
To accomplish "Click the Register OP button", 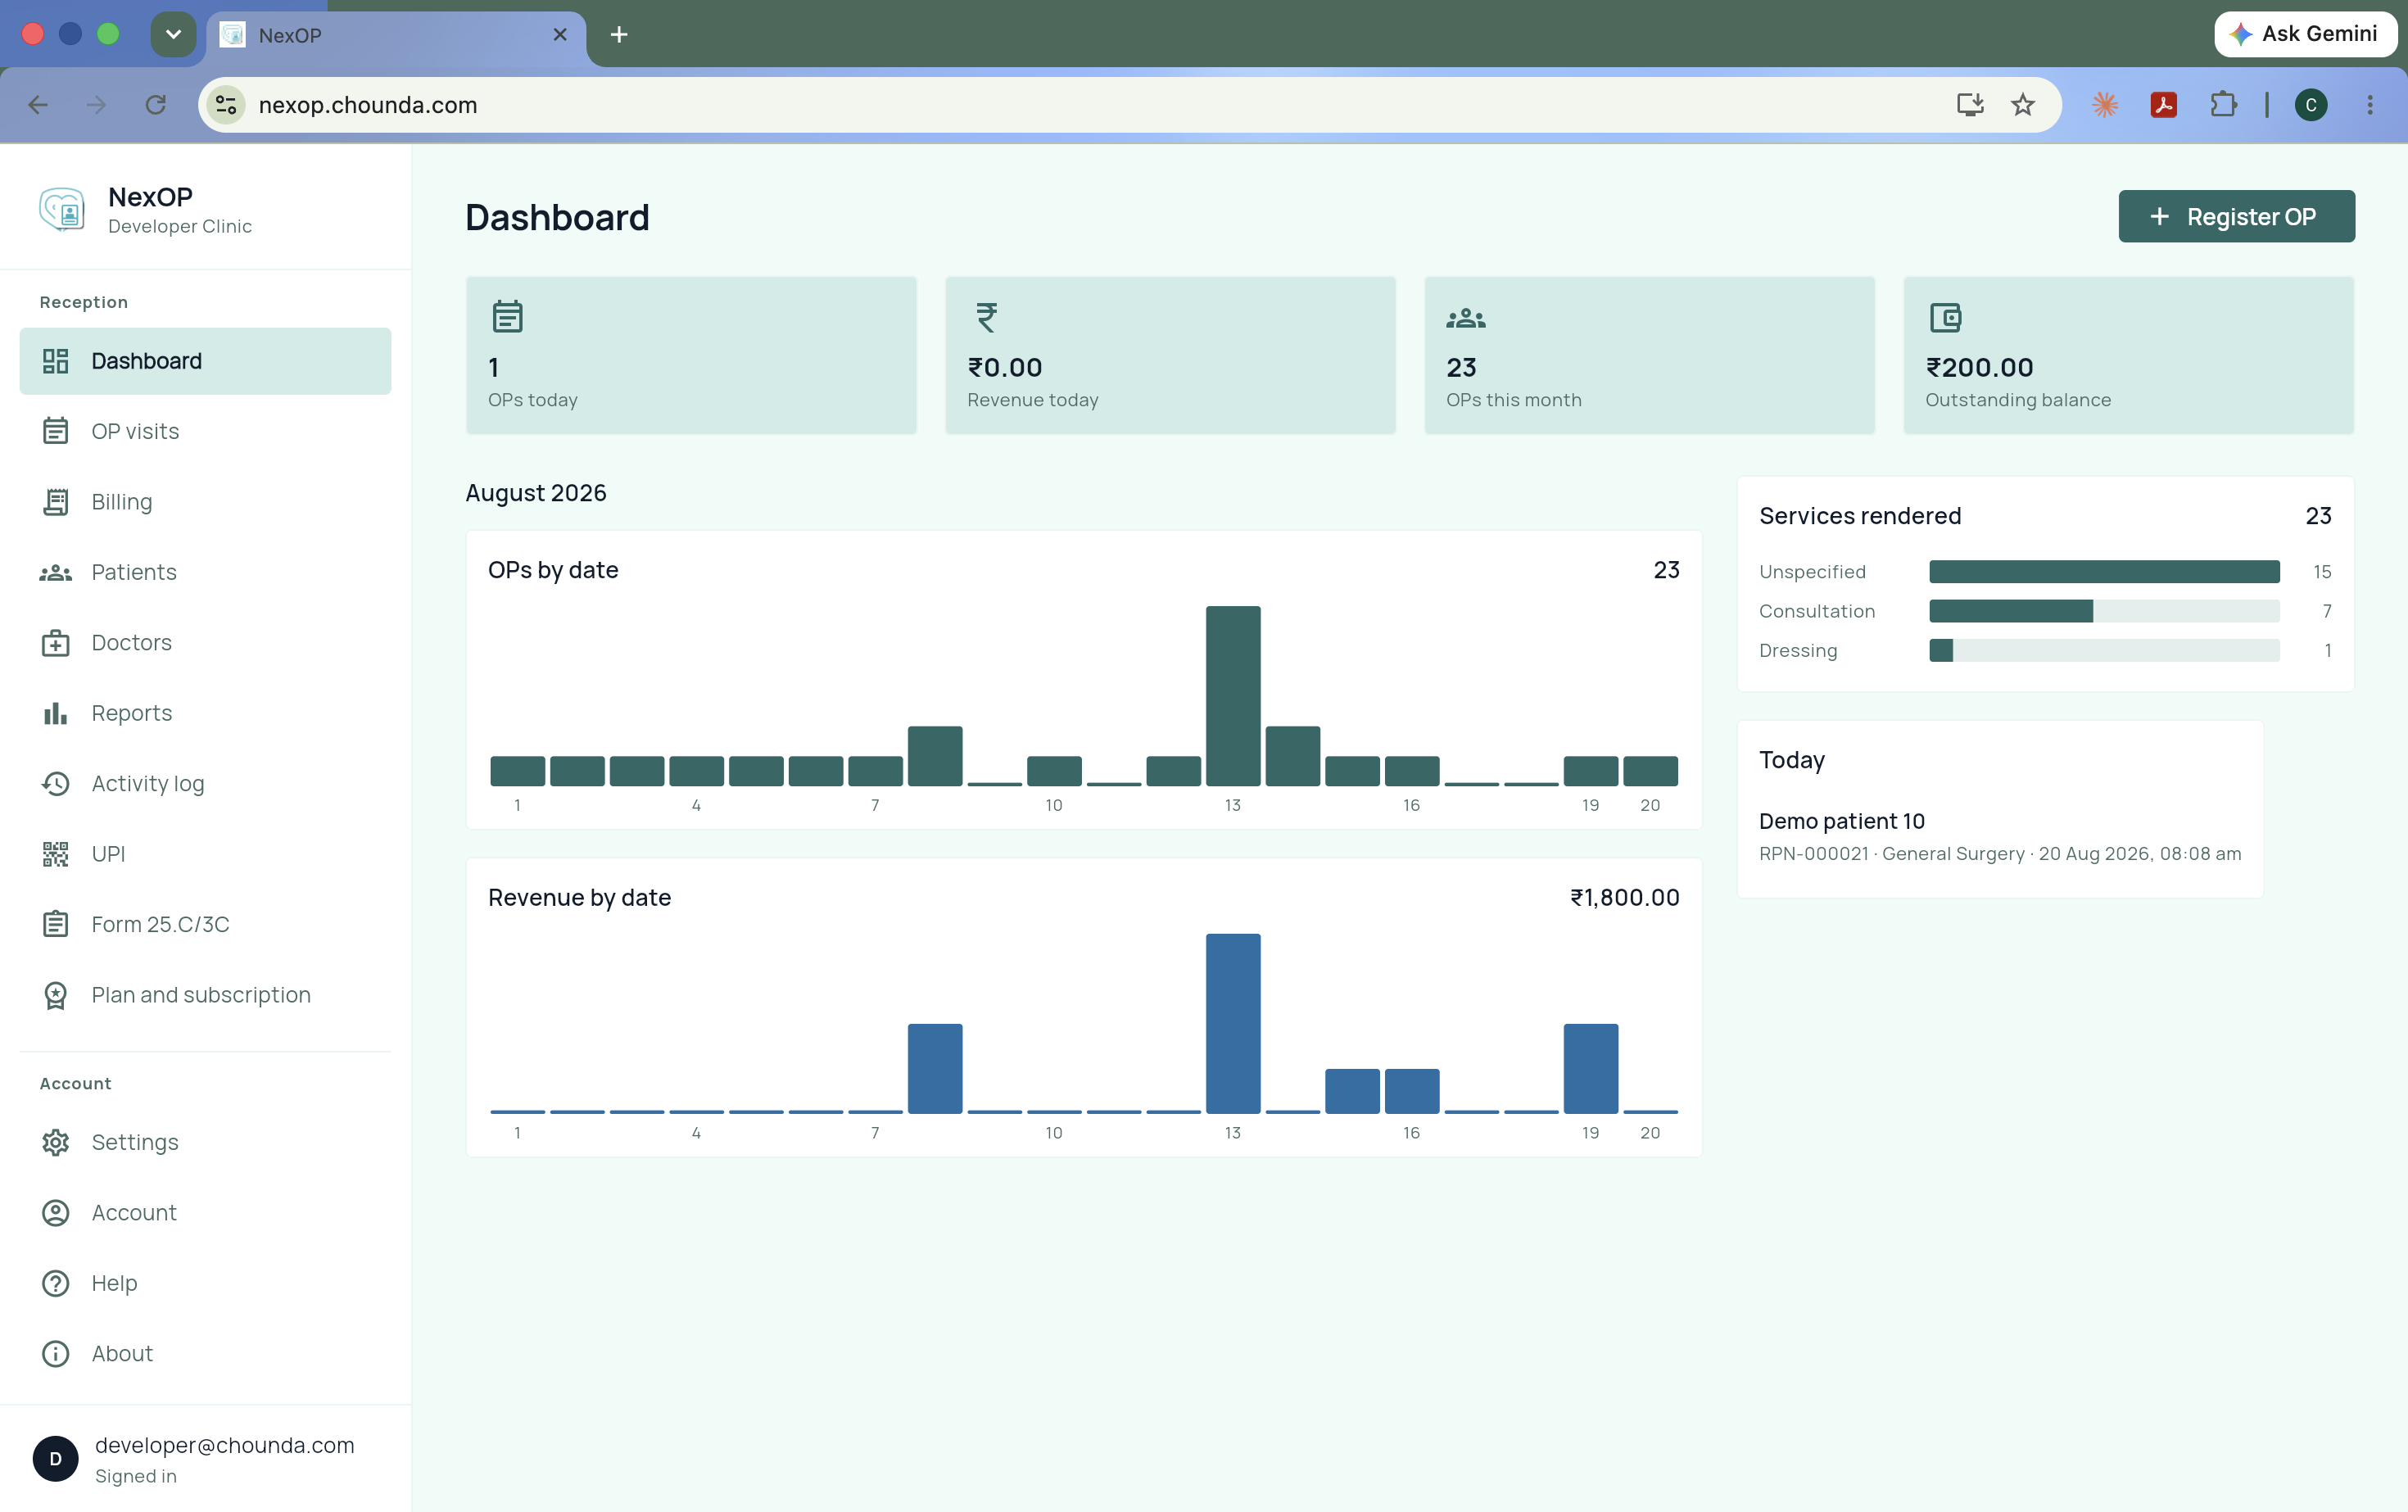I will click(2236, 216).
